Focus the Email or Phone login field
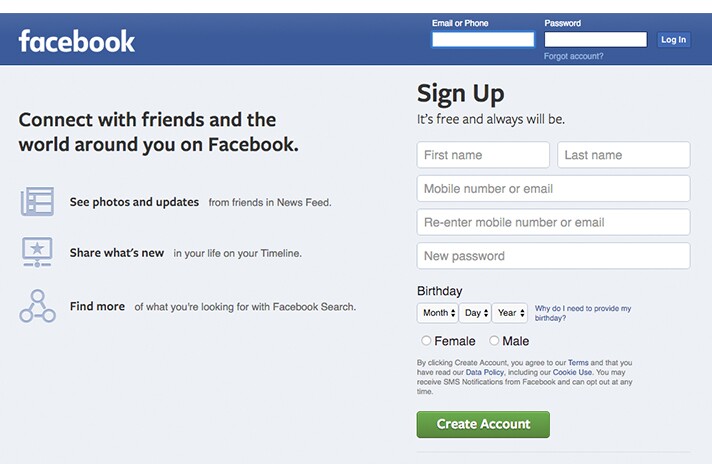 pyautogui.click(x=483, y=39)
